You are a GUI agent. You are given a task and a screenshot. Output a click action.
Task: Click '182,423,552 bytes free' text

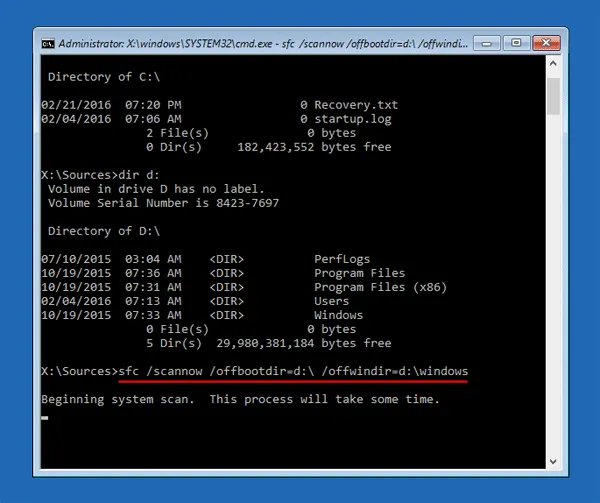click(314, 147)
